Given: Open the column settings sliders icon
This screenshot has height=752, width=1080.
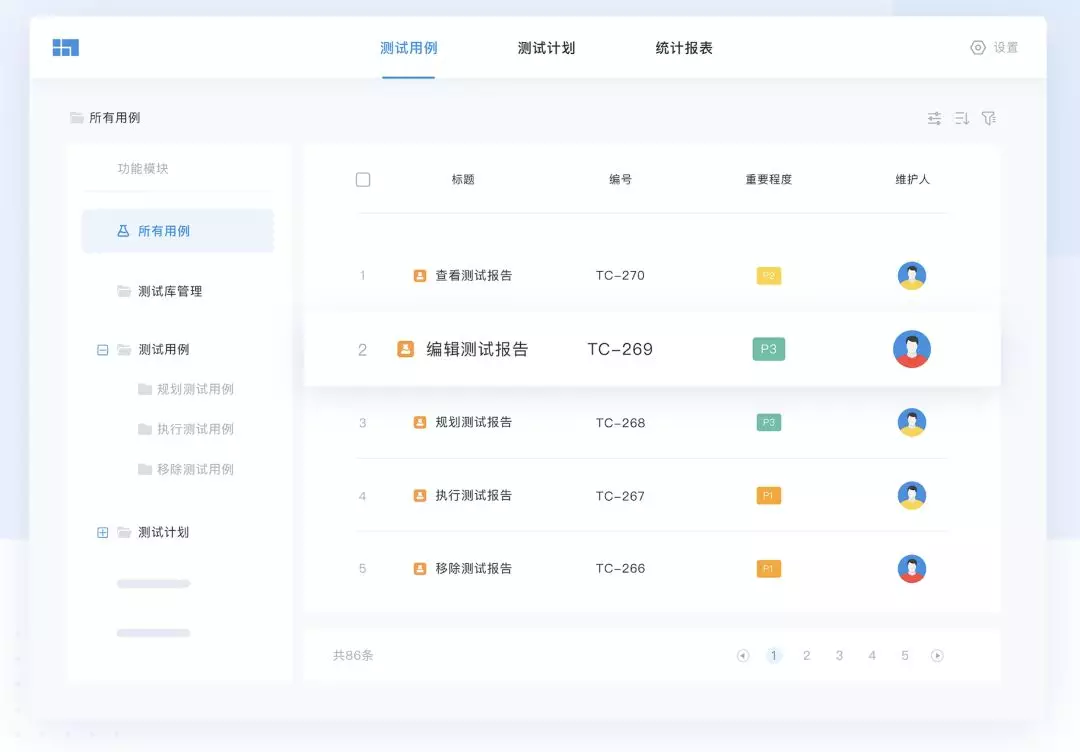Looking at the screenshot, I should pyautogui.click(x=934, y=118).
